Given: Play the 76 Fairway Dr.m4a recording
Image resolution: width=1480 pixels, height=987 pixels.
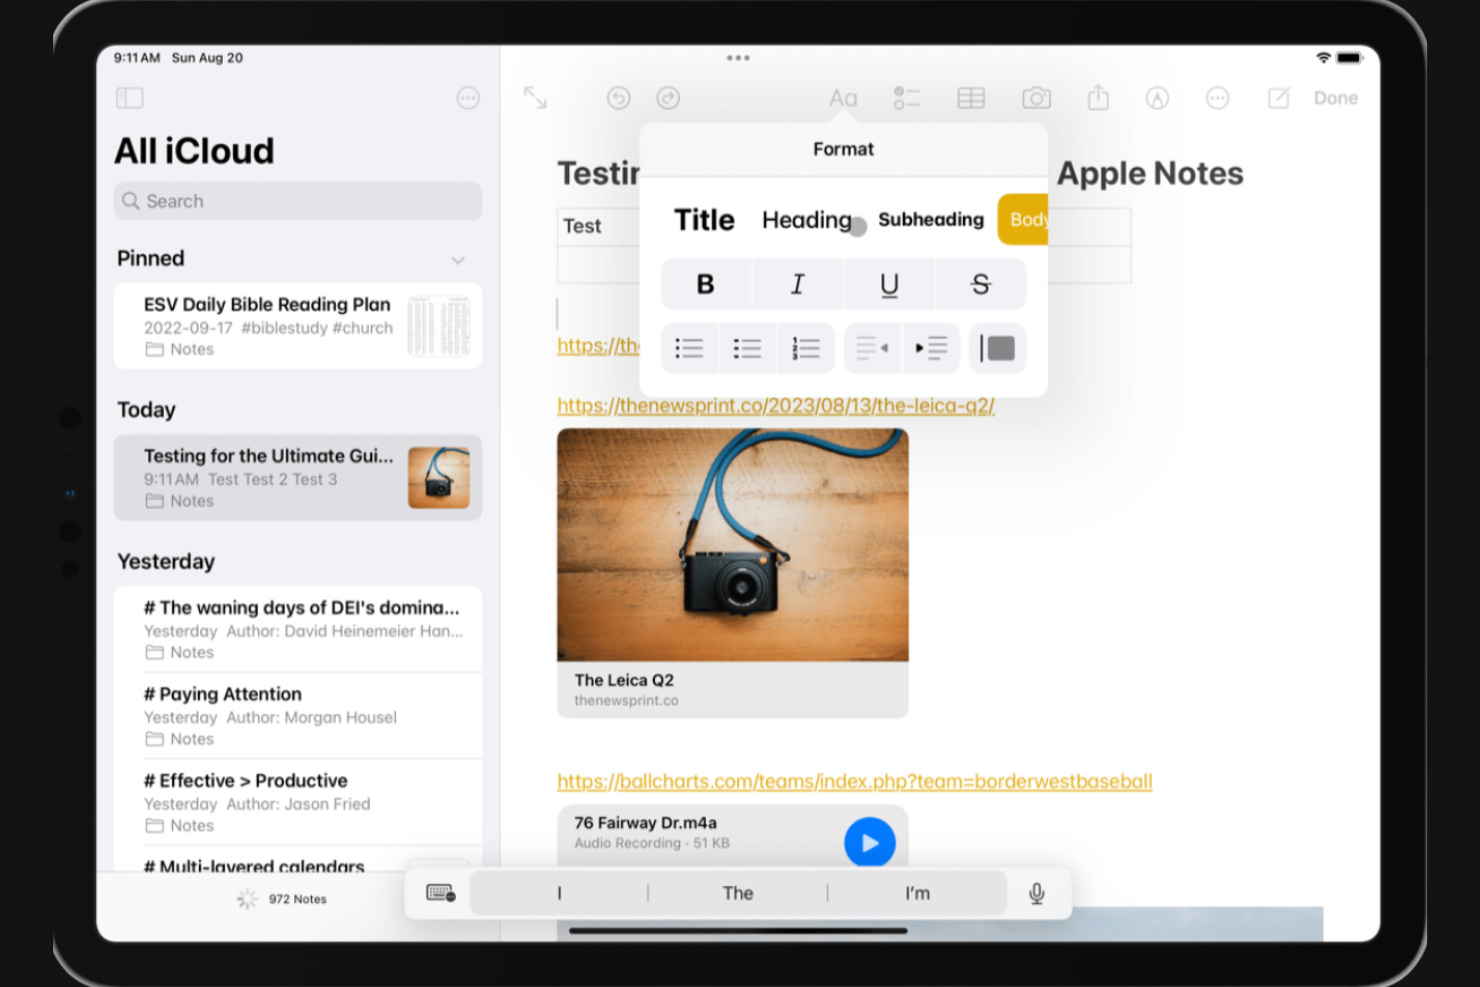Looking at the screenshot, I should coord(870,843).
